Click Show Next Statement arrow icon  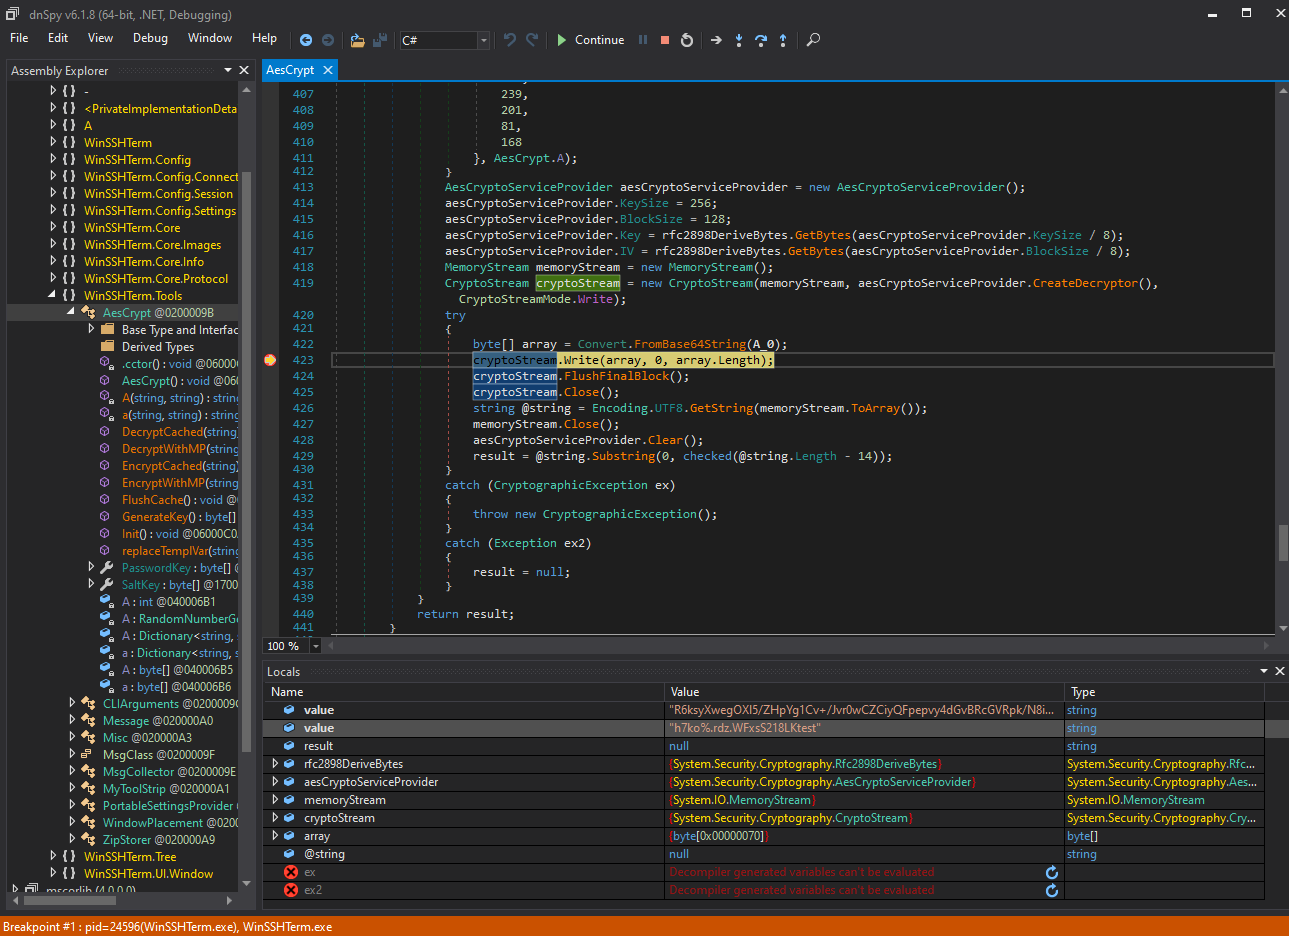click(x=716, y=40)
